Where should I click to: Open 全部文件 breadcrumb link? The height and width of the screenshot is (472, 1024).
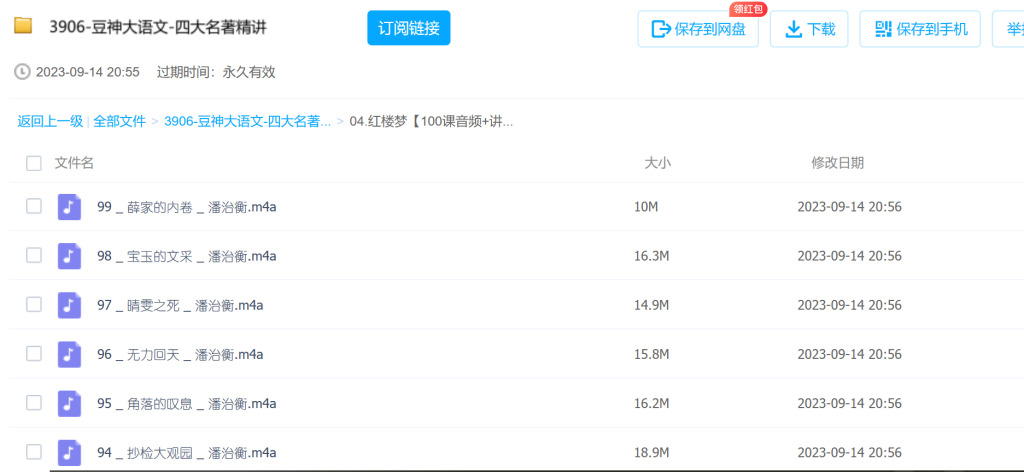coord(120,121)
